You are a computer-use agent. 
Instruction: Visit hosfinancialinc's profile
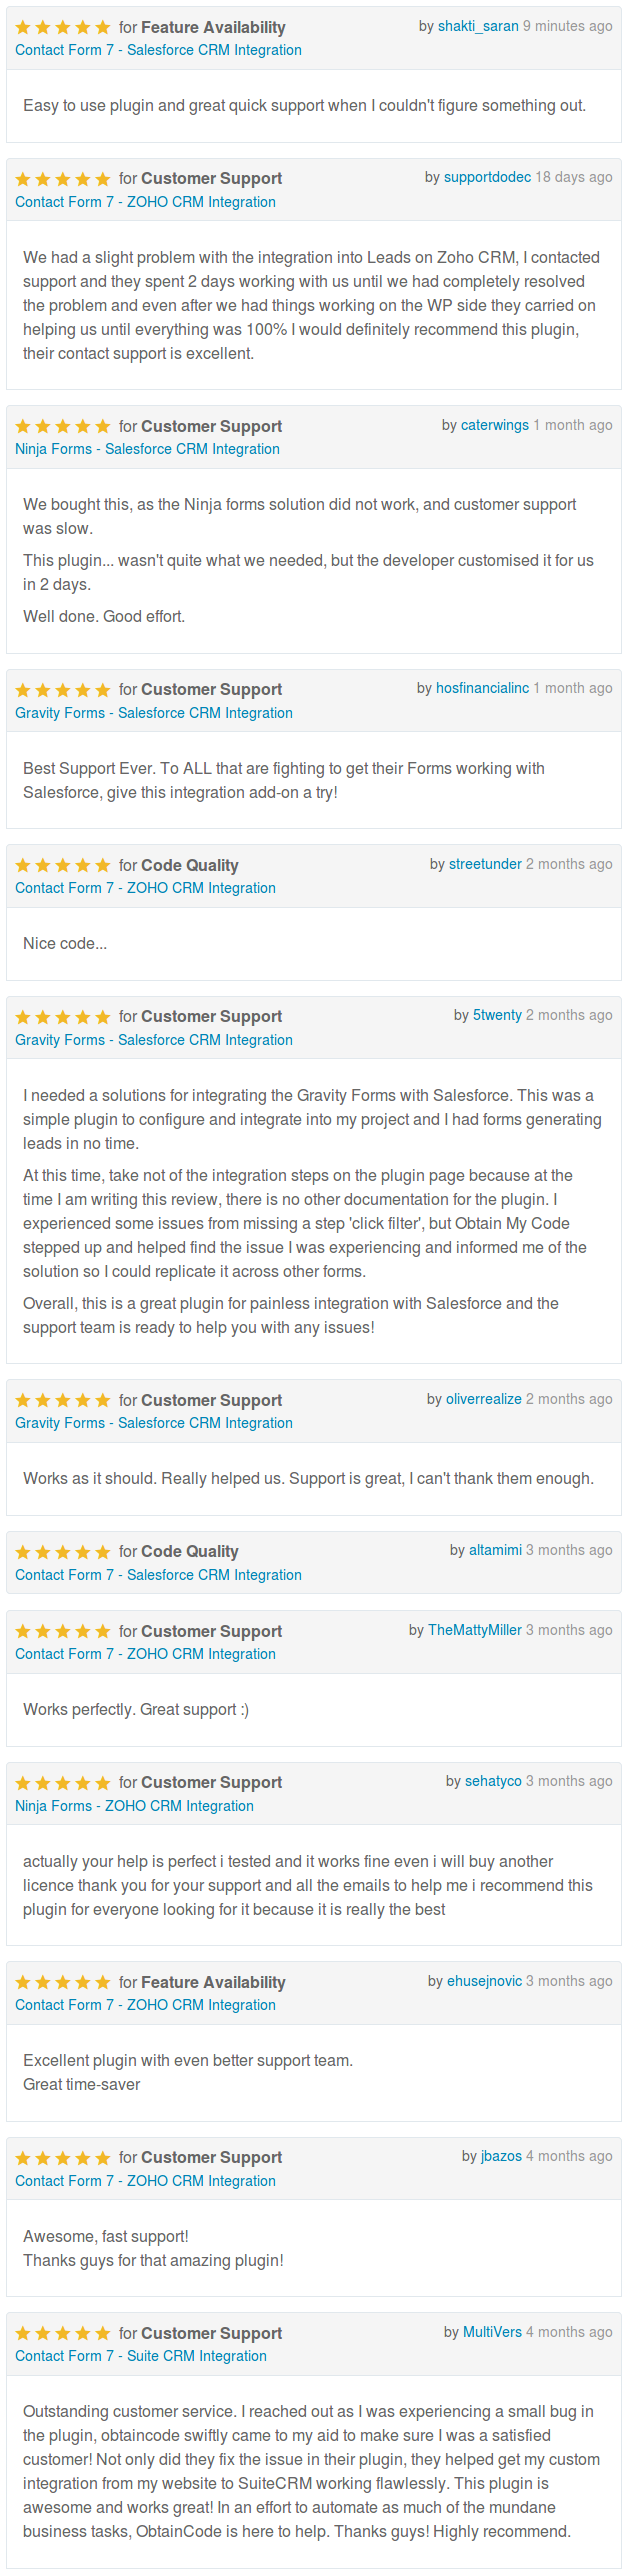[x=482, y=689]
